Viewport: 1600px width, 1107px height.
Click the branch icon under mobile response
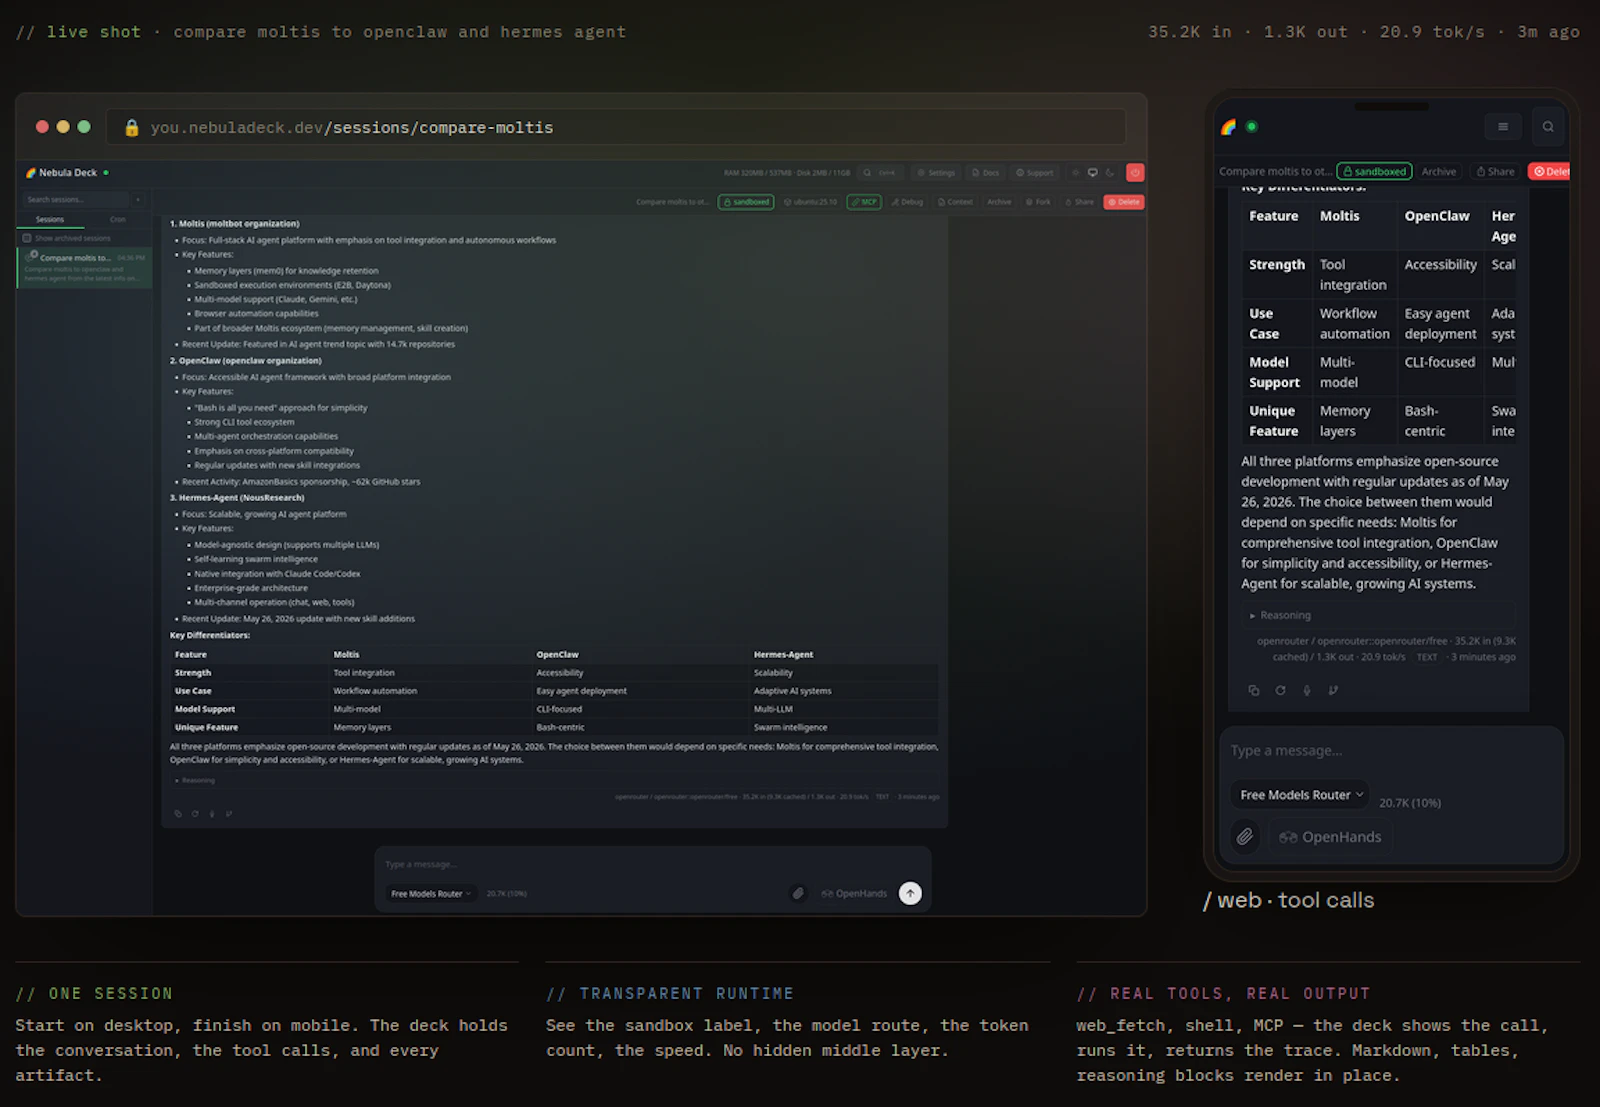click(1333, 690)
